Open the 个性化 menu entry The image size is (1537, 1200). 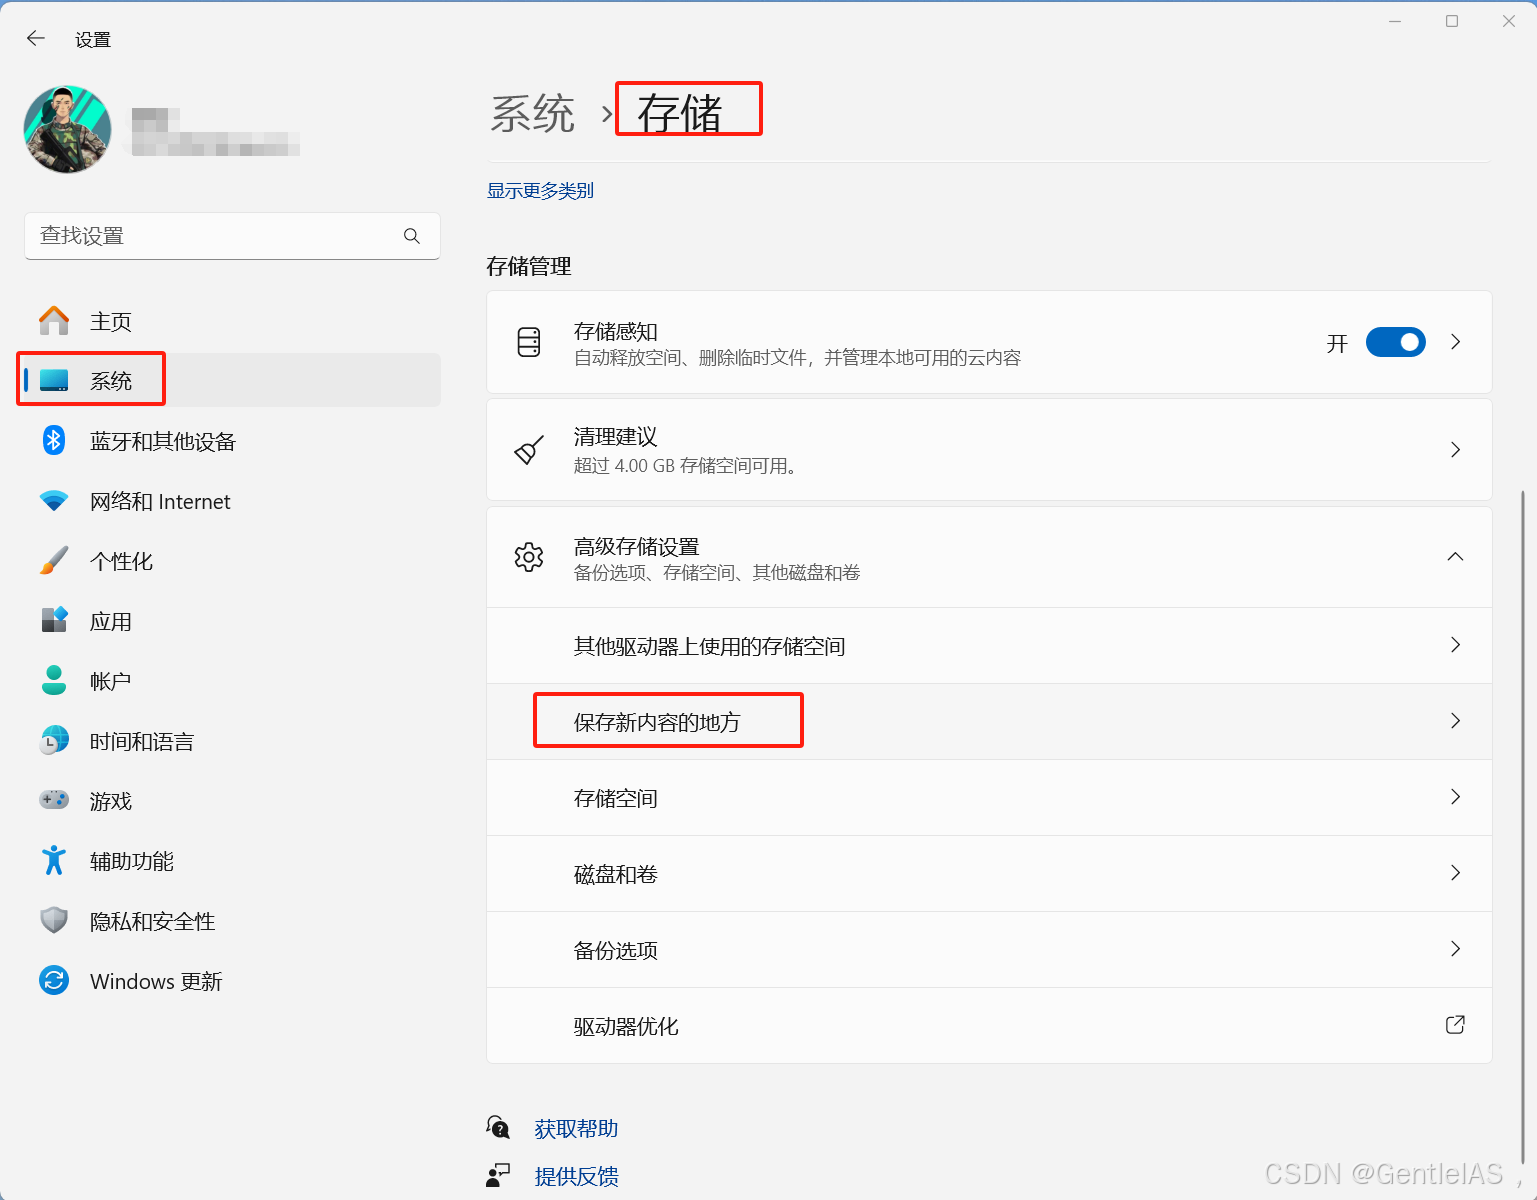(120, 560)
